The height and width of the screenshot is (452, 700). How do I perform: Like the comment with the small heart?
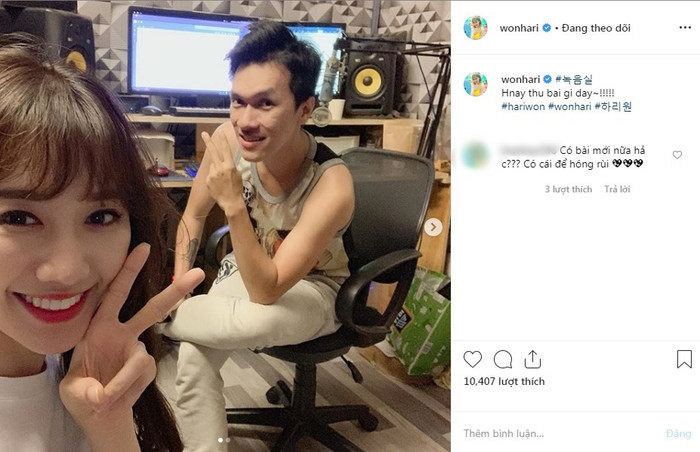tap(677, 155)
